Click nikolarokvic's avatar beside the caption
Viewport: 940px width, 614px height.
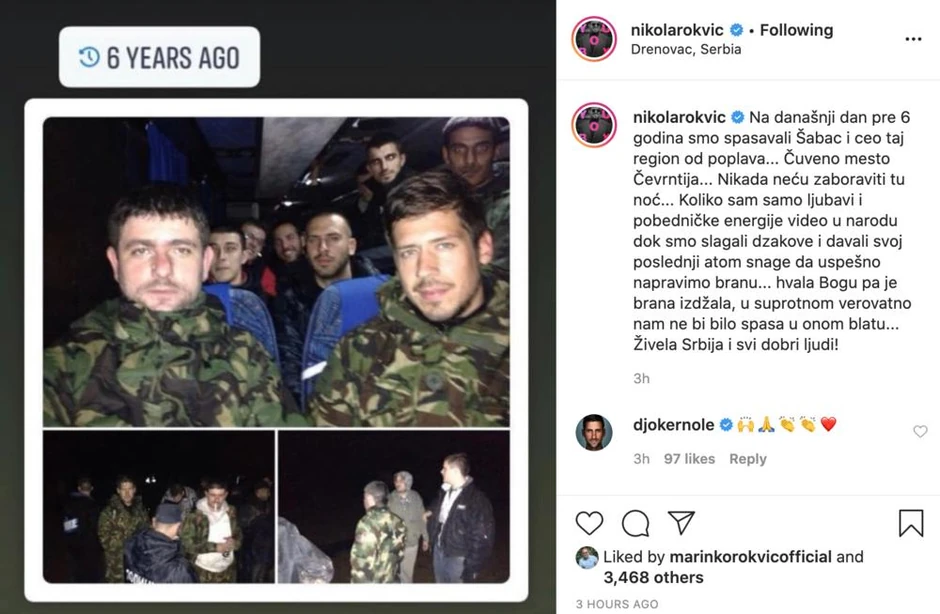[x=593, y=124]
